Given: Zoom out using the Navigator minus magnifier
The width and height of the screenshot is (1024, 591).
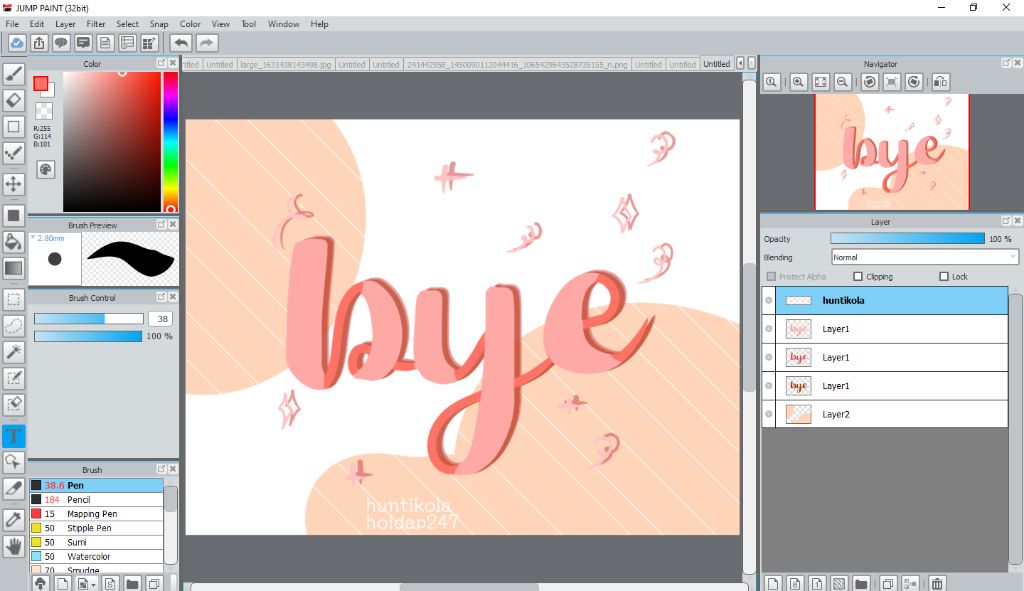Looking at the screenshot, I should 842,82.
